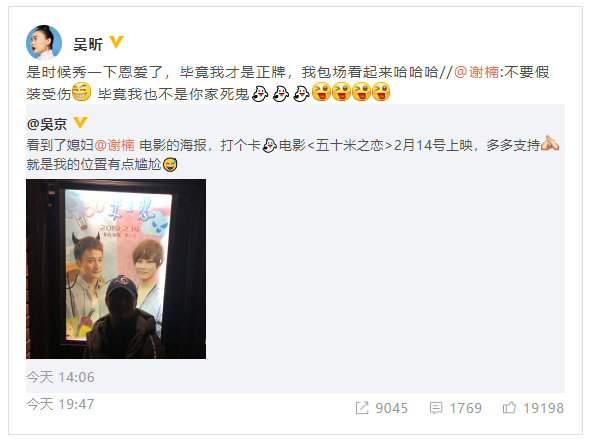Click the gold verified badge beside 吴昕

point(116,42)
